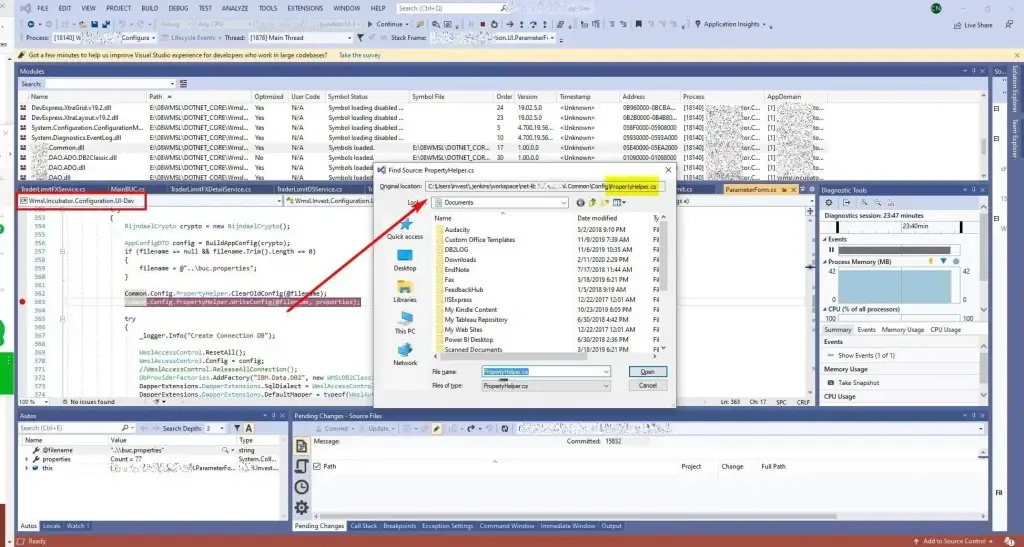Click the Create New Folder icon in dialog
Screen dimensions: 1024x547
coord(605,202)
